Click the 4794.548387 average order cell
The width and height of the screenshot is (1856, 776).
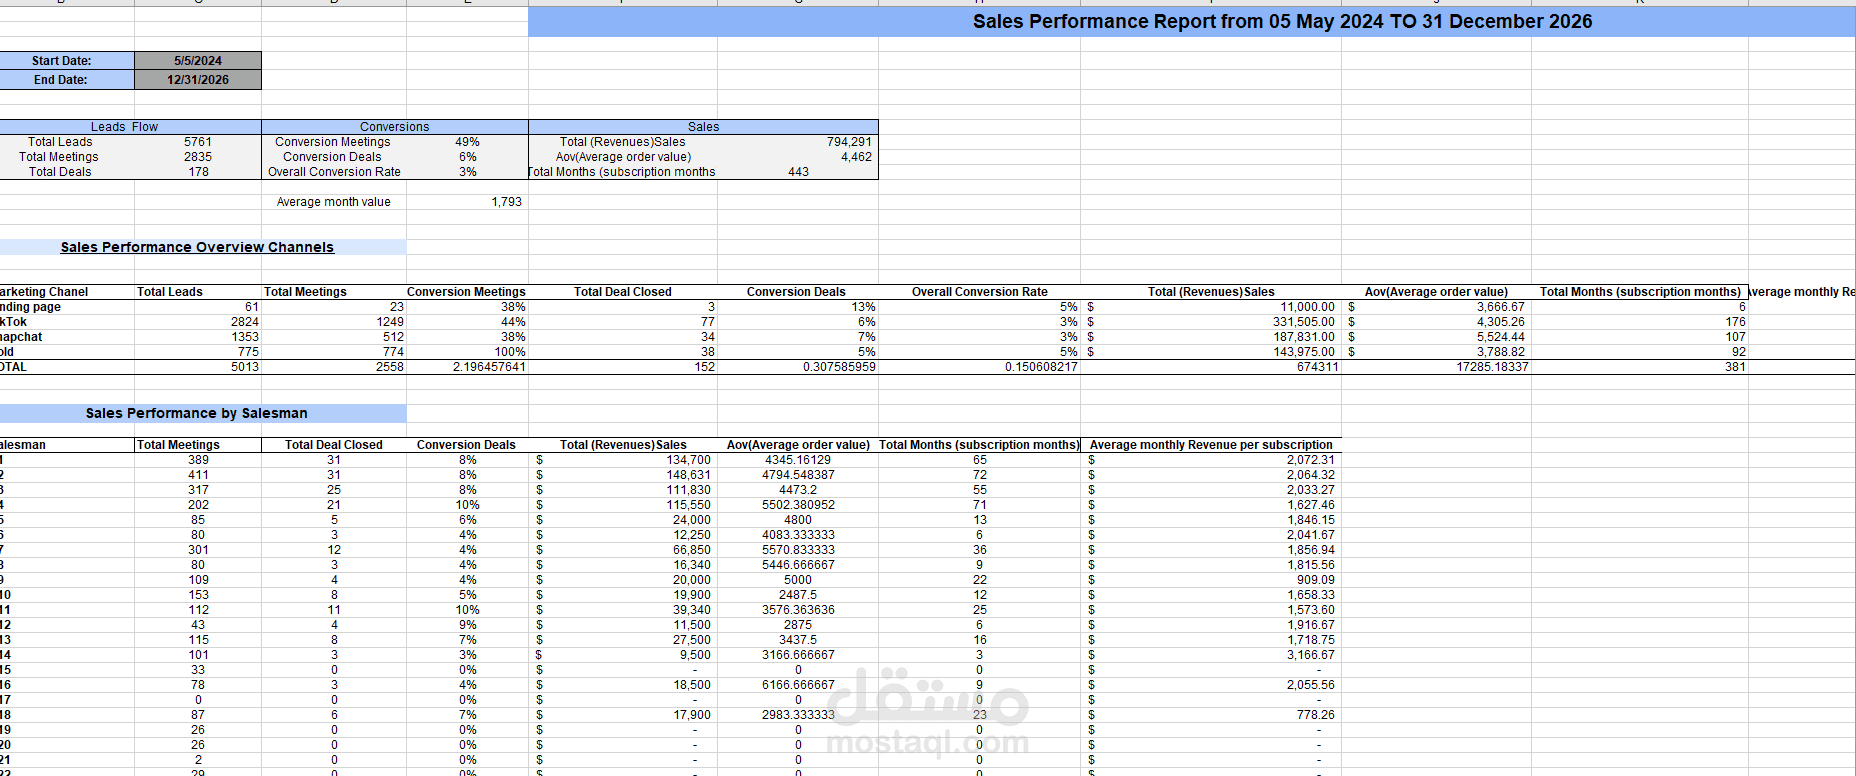[x=798, y=475]
